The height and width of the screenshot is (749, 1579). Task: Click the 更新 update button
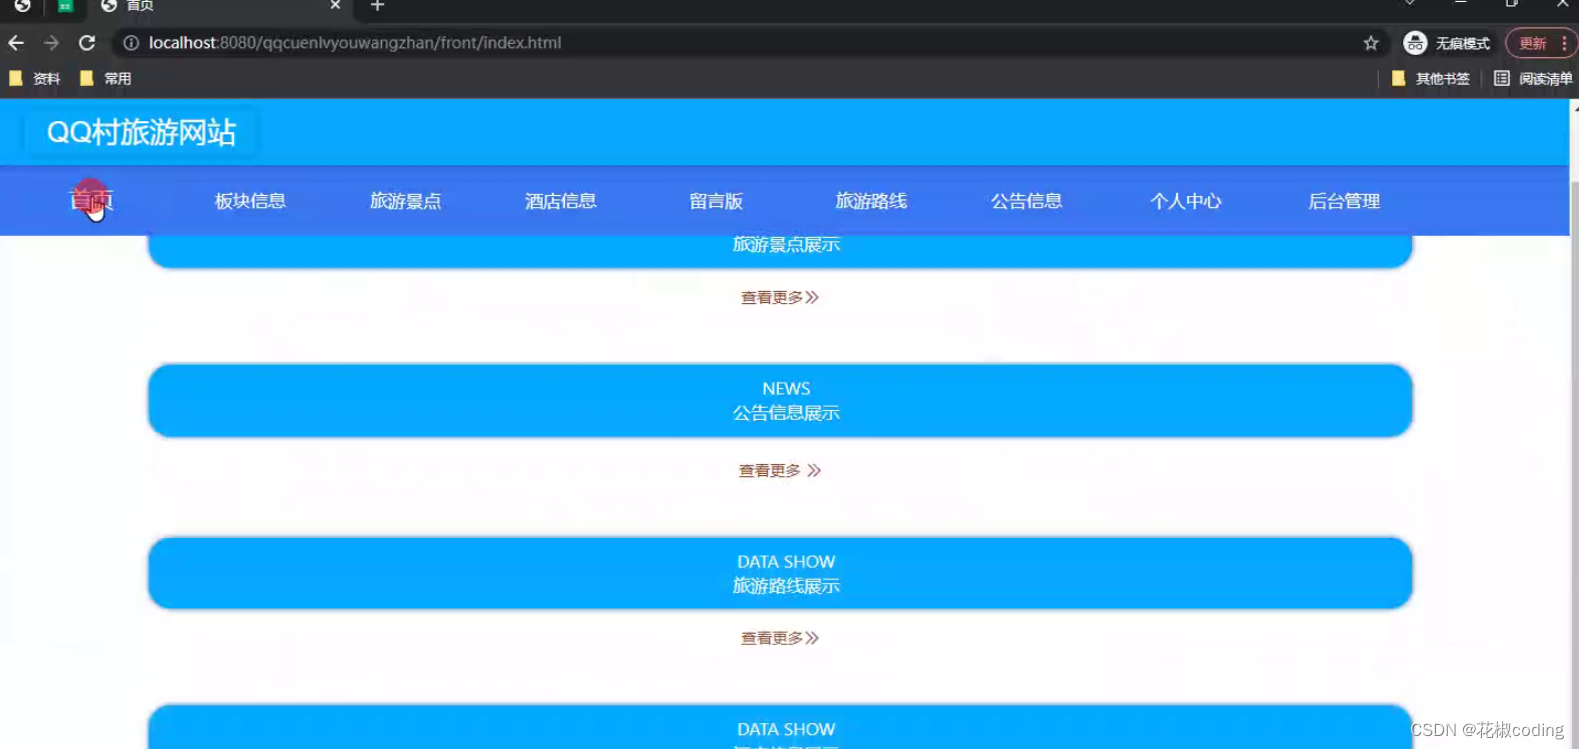pos(1533,43)
